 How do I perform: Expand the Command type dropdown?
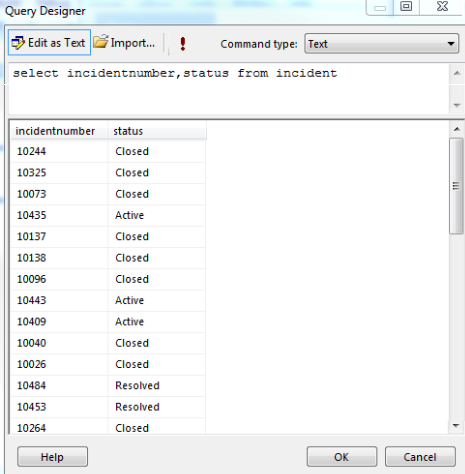pos(382,44)
